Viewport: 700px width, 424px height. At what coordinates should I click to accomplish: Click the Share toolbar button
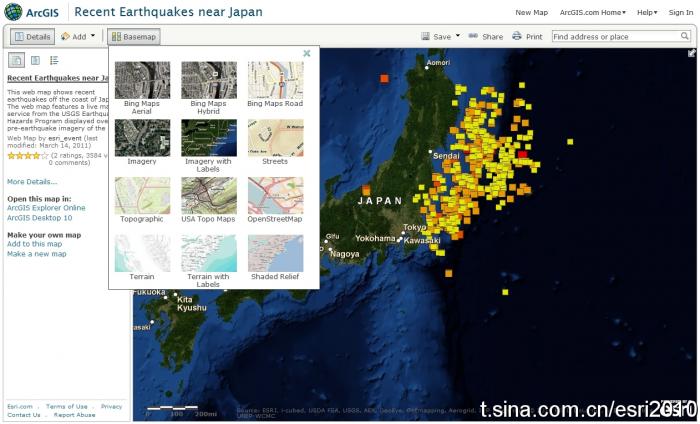[485, 36]
